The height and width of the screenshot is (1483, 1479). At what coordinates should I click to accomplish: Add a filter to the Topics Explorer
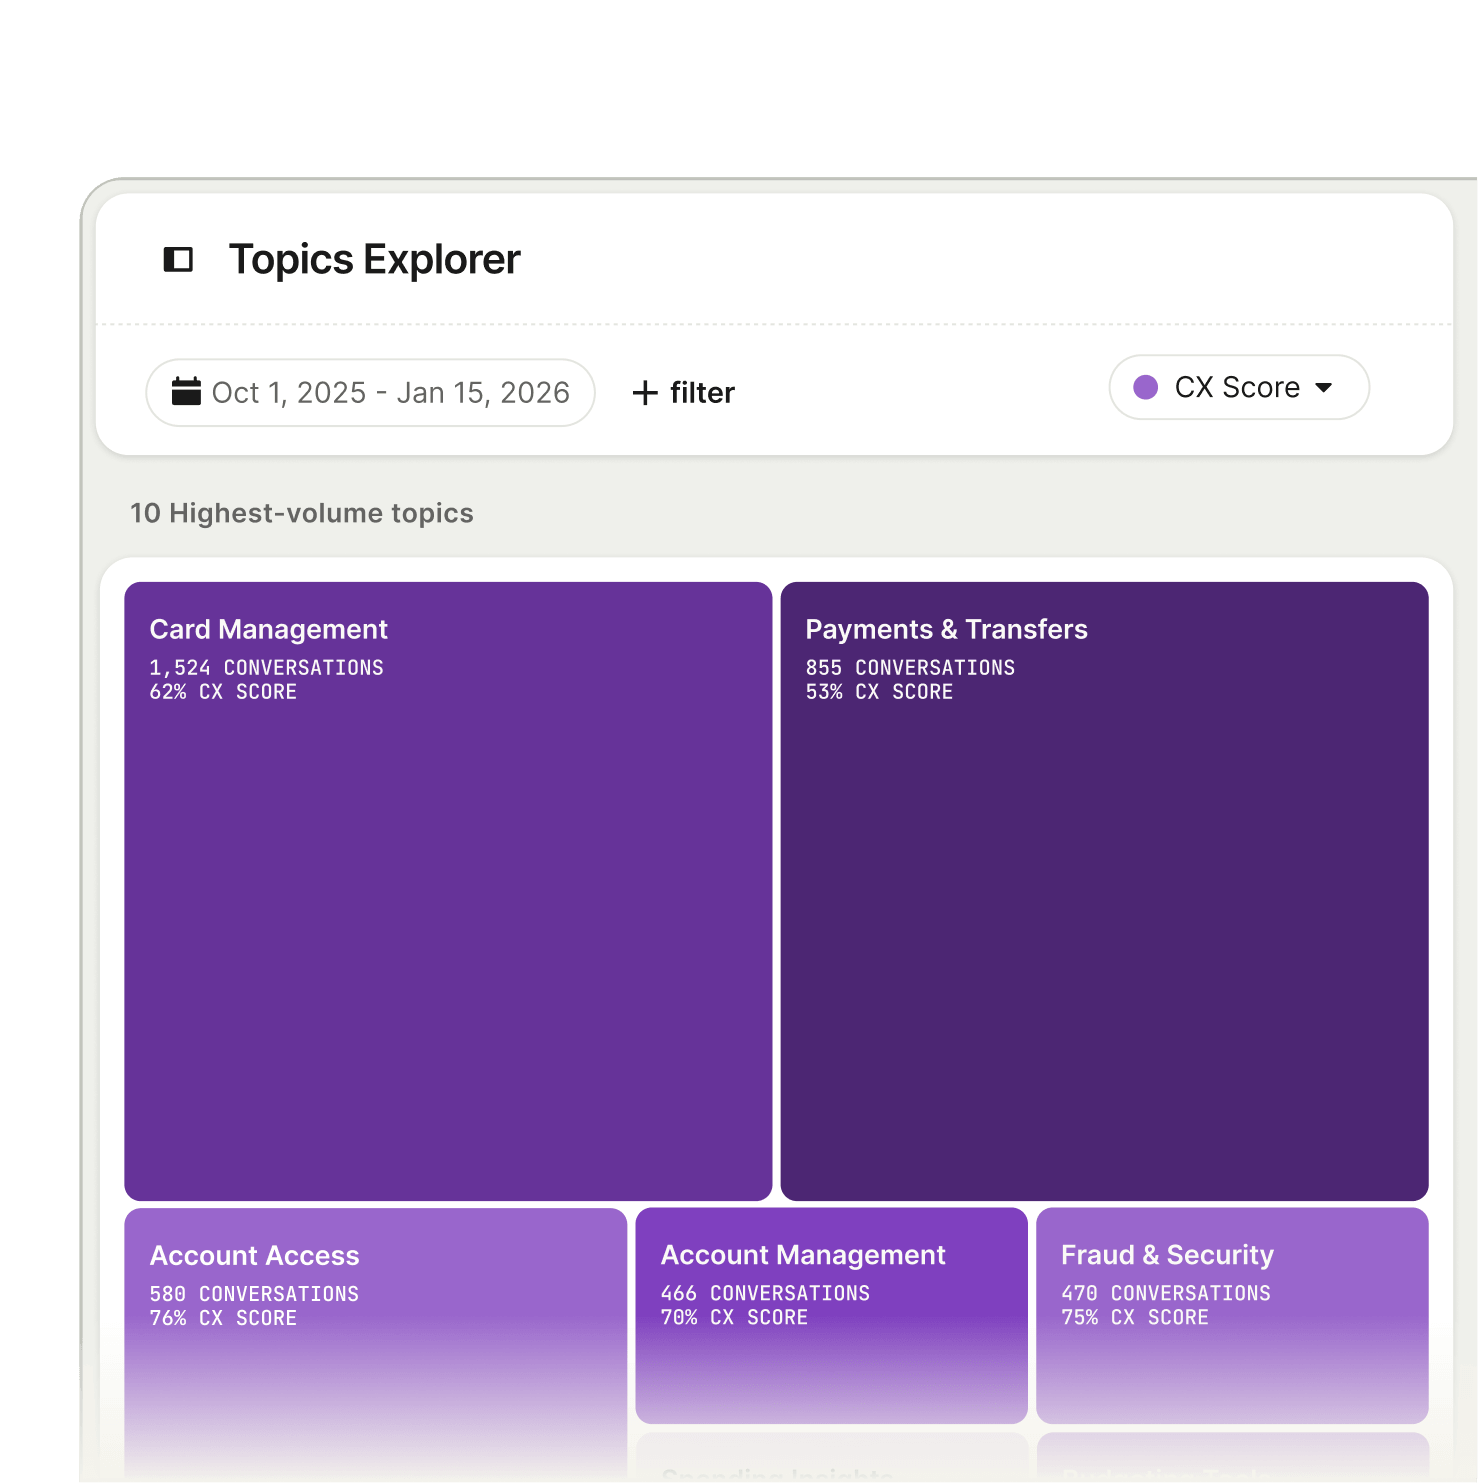(x=682, y=393)
